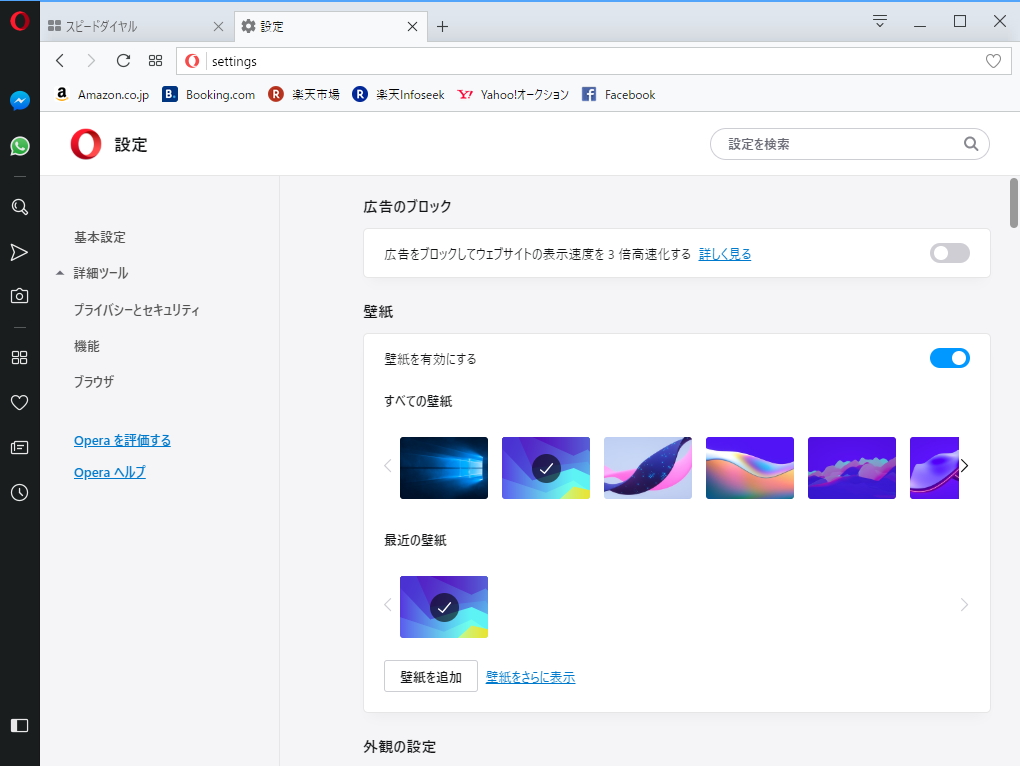Open the bookmarks heart icon in sidebar
This screenshot has height=766, width=1020.
point(19,402)
